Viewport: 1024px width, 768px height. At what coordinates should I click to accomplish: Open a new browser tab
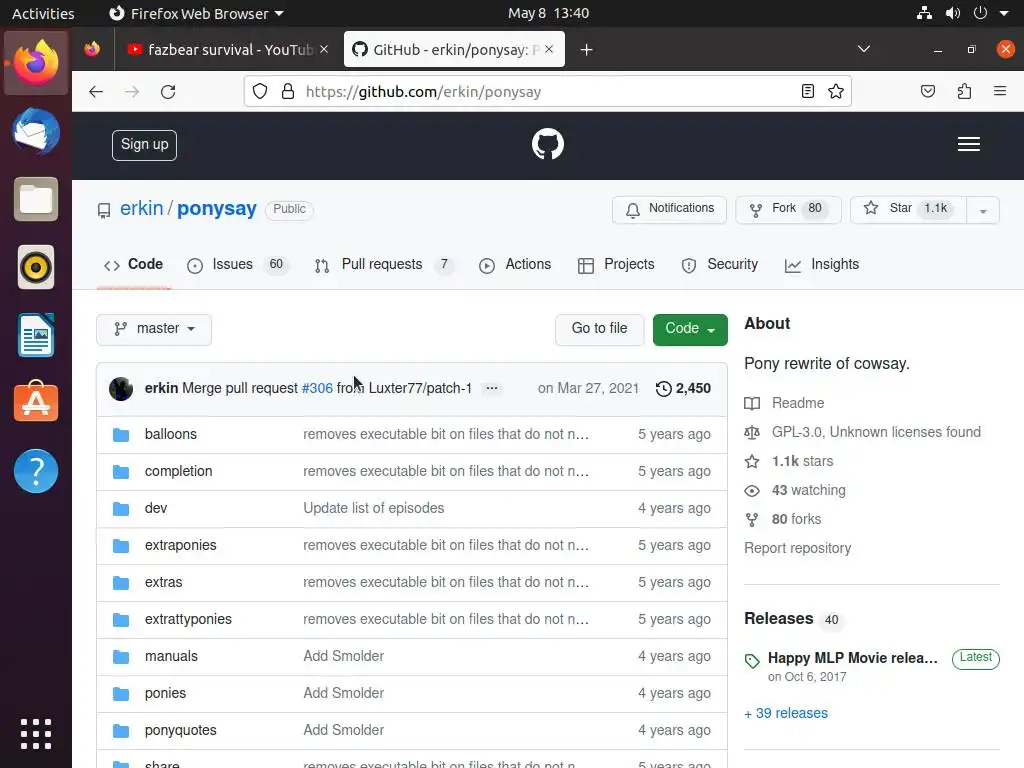click(x=586, y=50)
